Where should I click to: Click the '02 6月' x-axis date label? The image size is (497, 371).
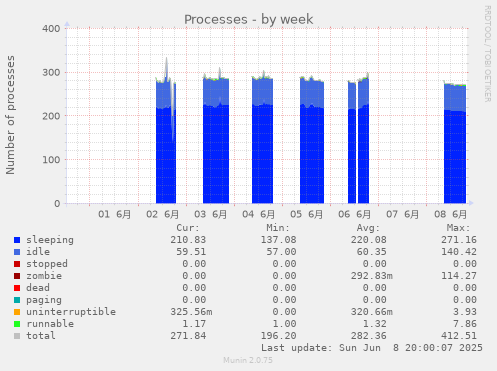(162, 214)
